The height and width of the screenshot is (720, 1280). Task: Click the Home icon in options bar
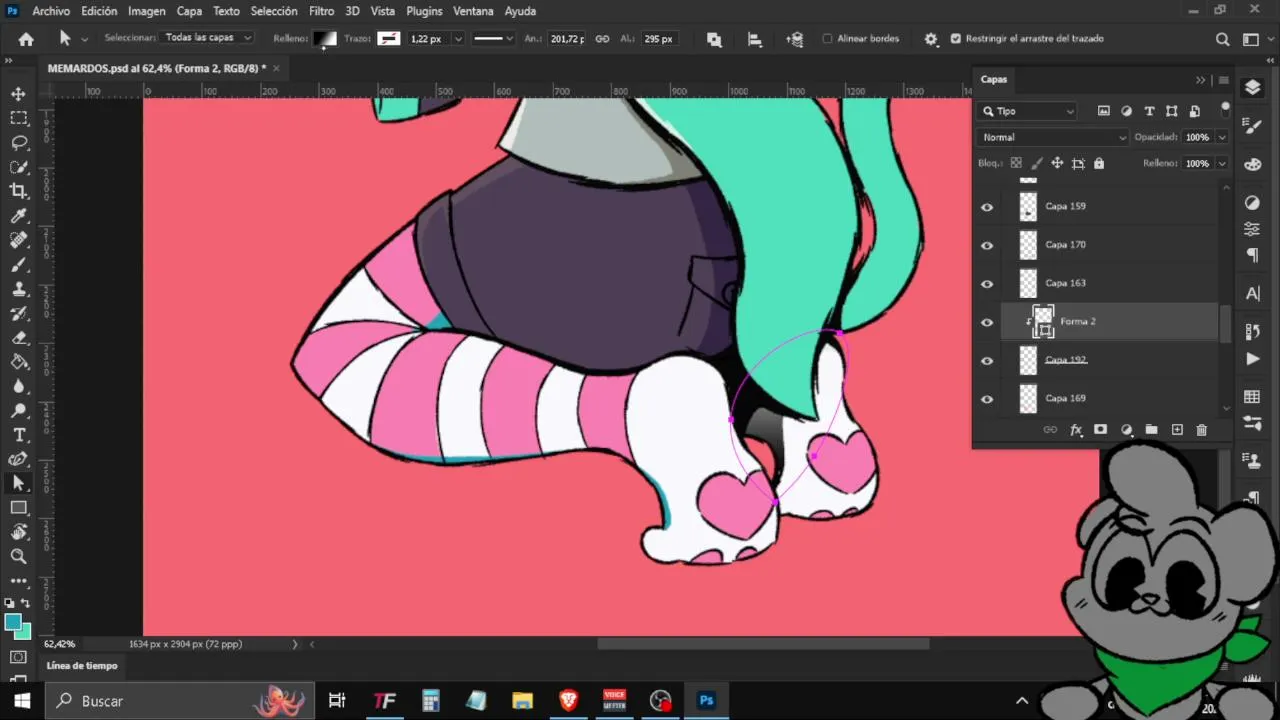(26, 39)
